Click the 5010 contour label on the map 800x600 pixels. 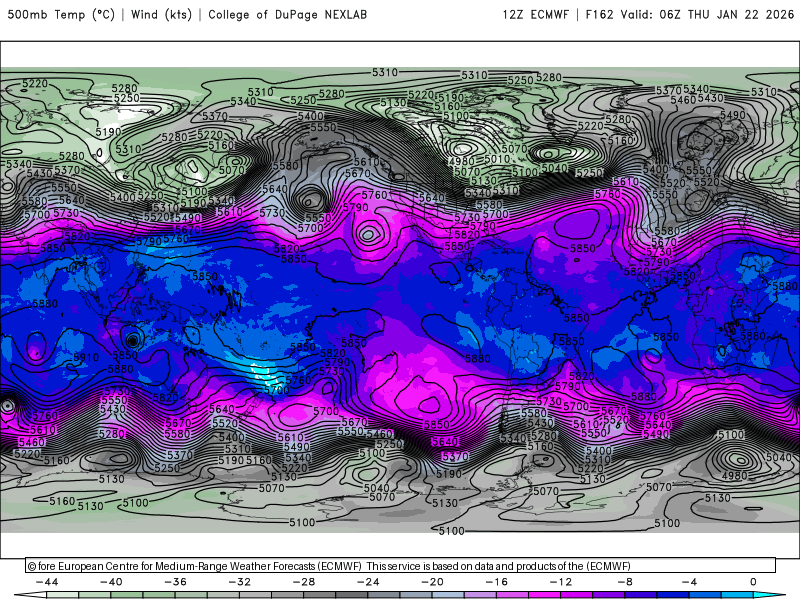[x=496, y=159]
